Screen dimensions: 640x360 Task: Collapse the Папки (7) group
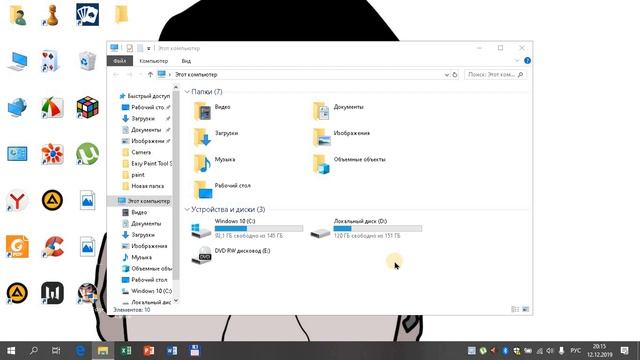coord(187,92)
